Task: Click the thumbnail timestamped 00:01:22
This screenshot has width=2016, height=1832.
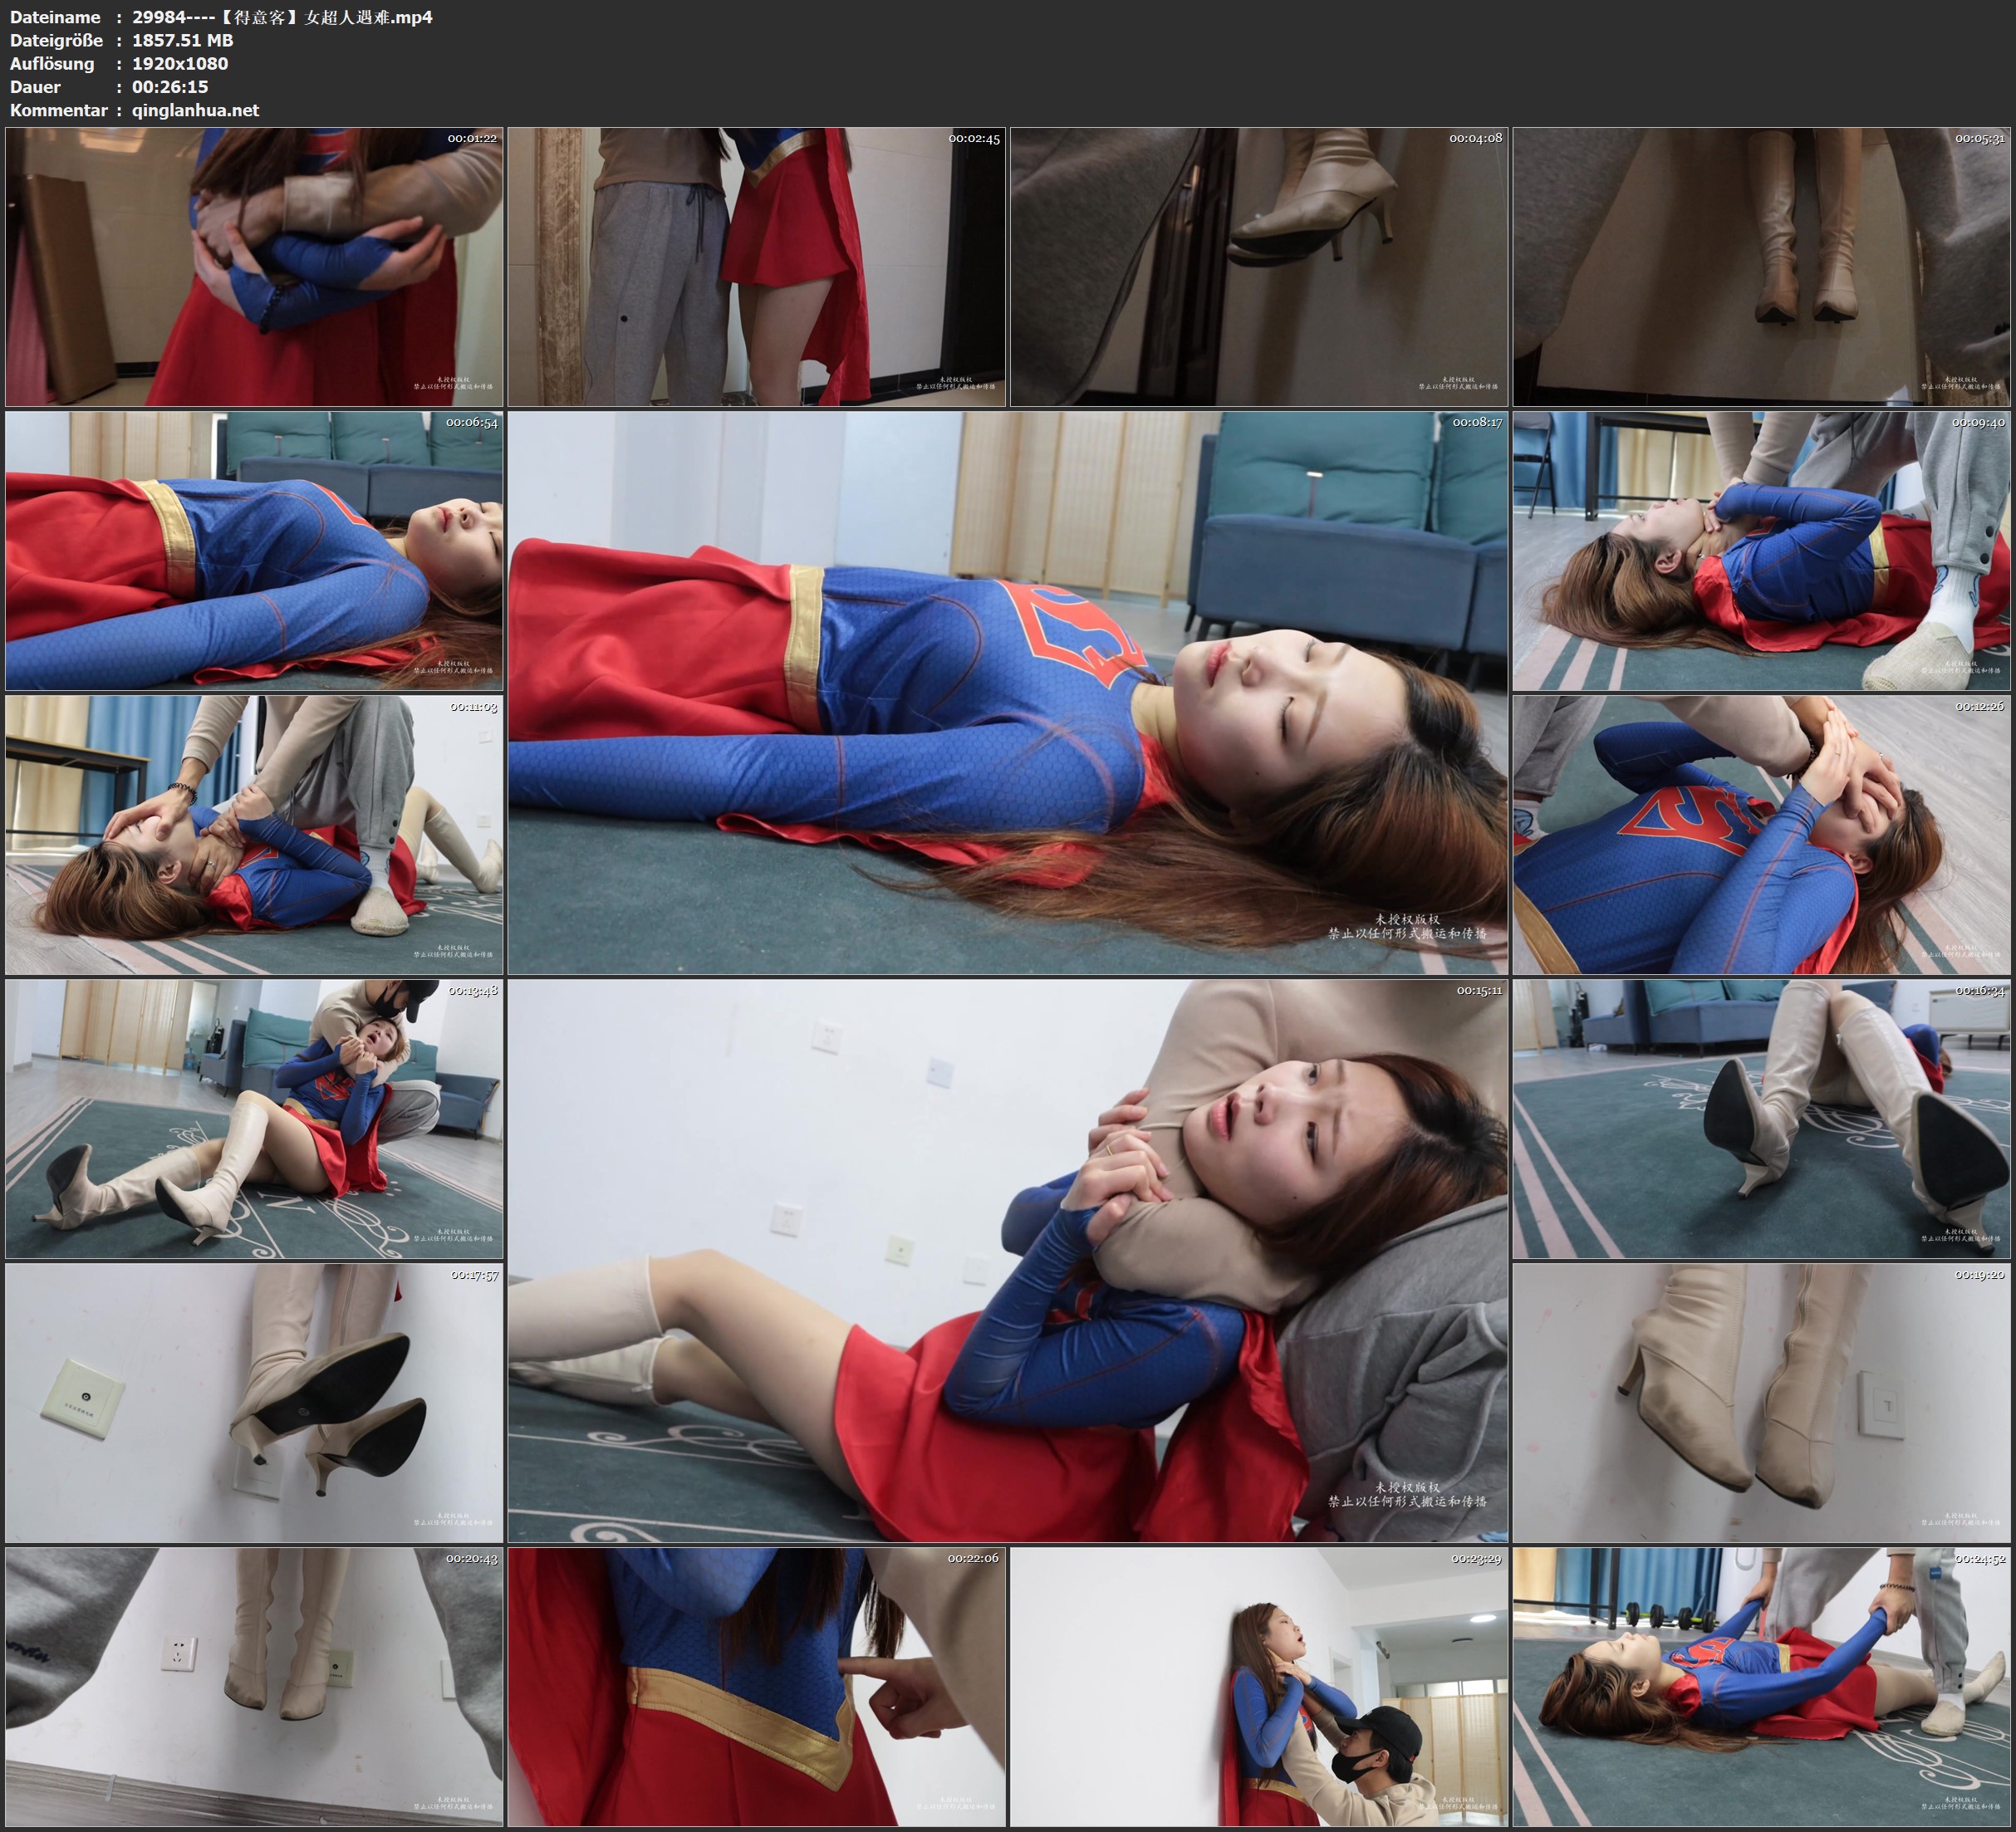Action: click(254, 266)
